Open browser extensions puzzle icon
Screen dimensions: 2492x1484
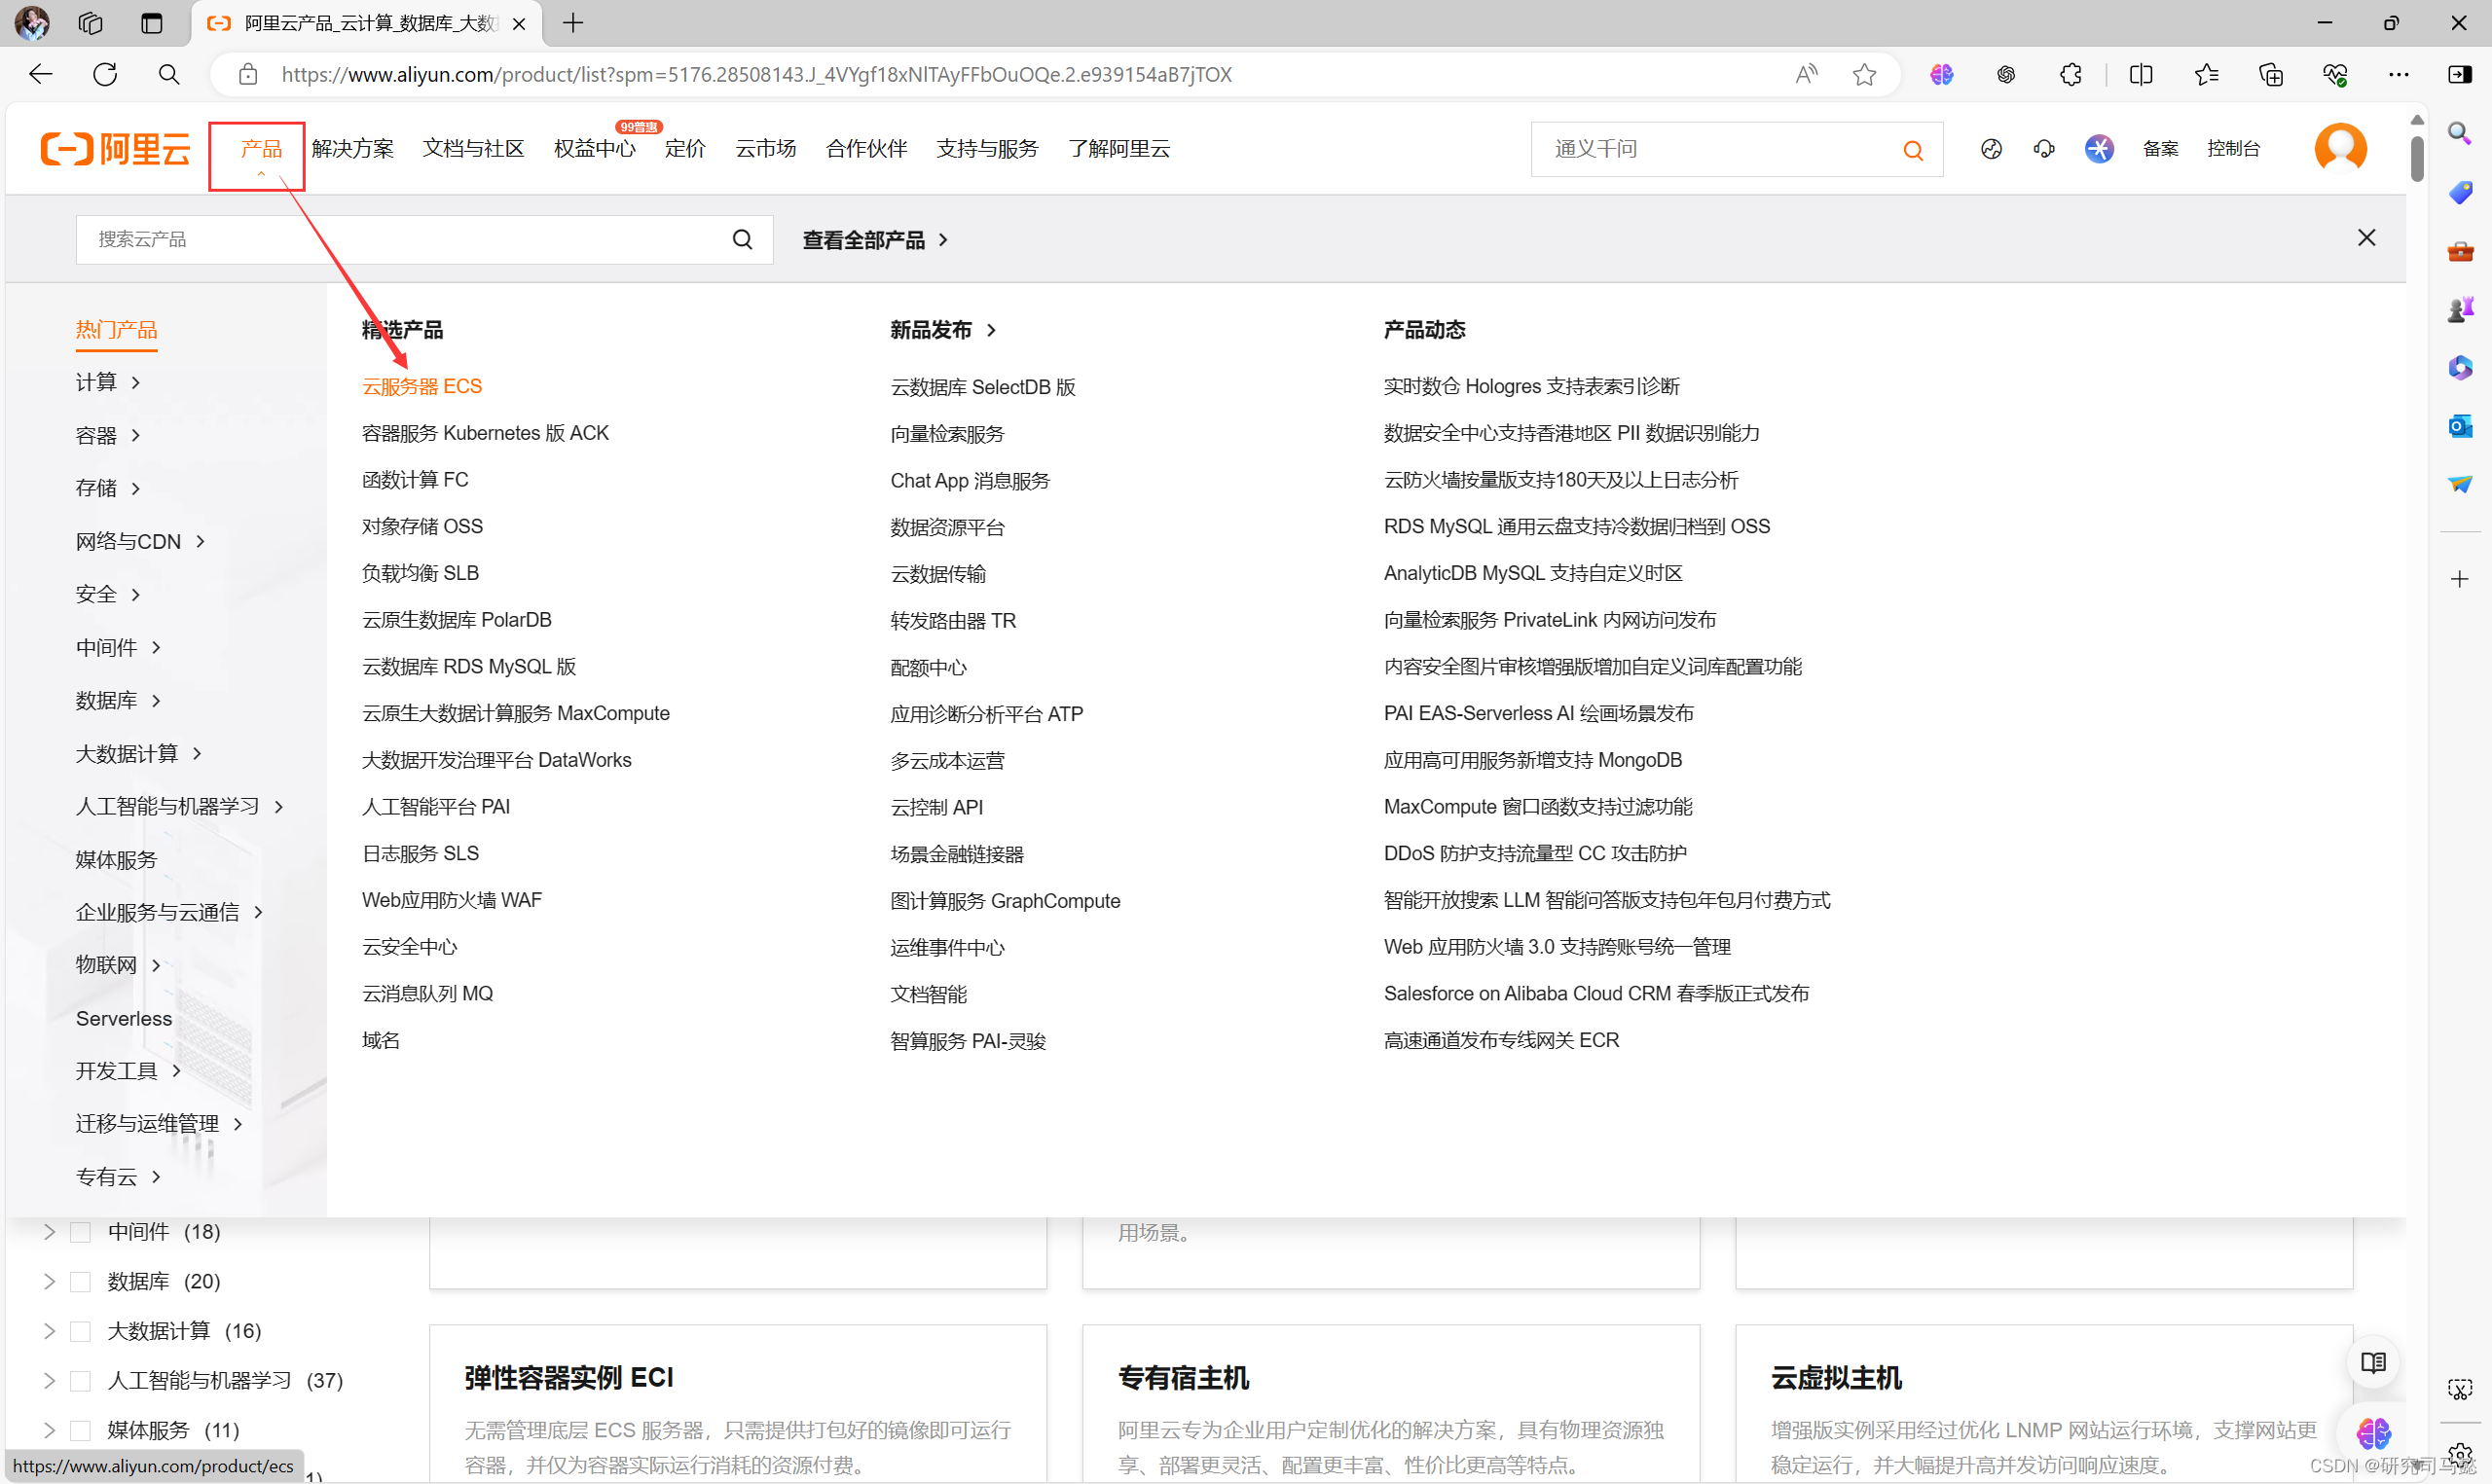point(2070,74)
